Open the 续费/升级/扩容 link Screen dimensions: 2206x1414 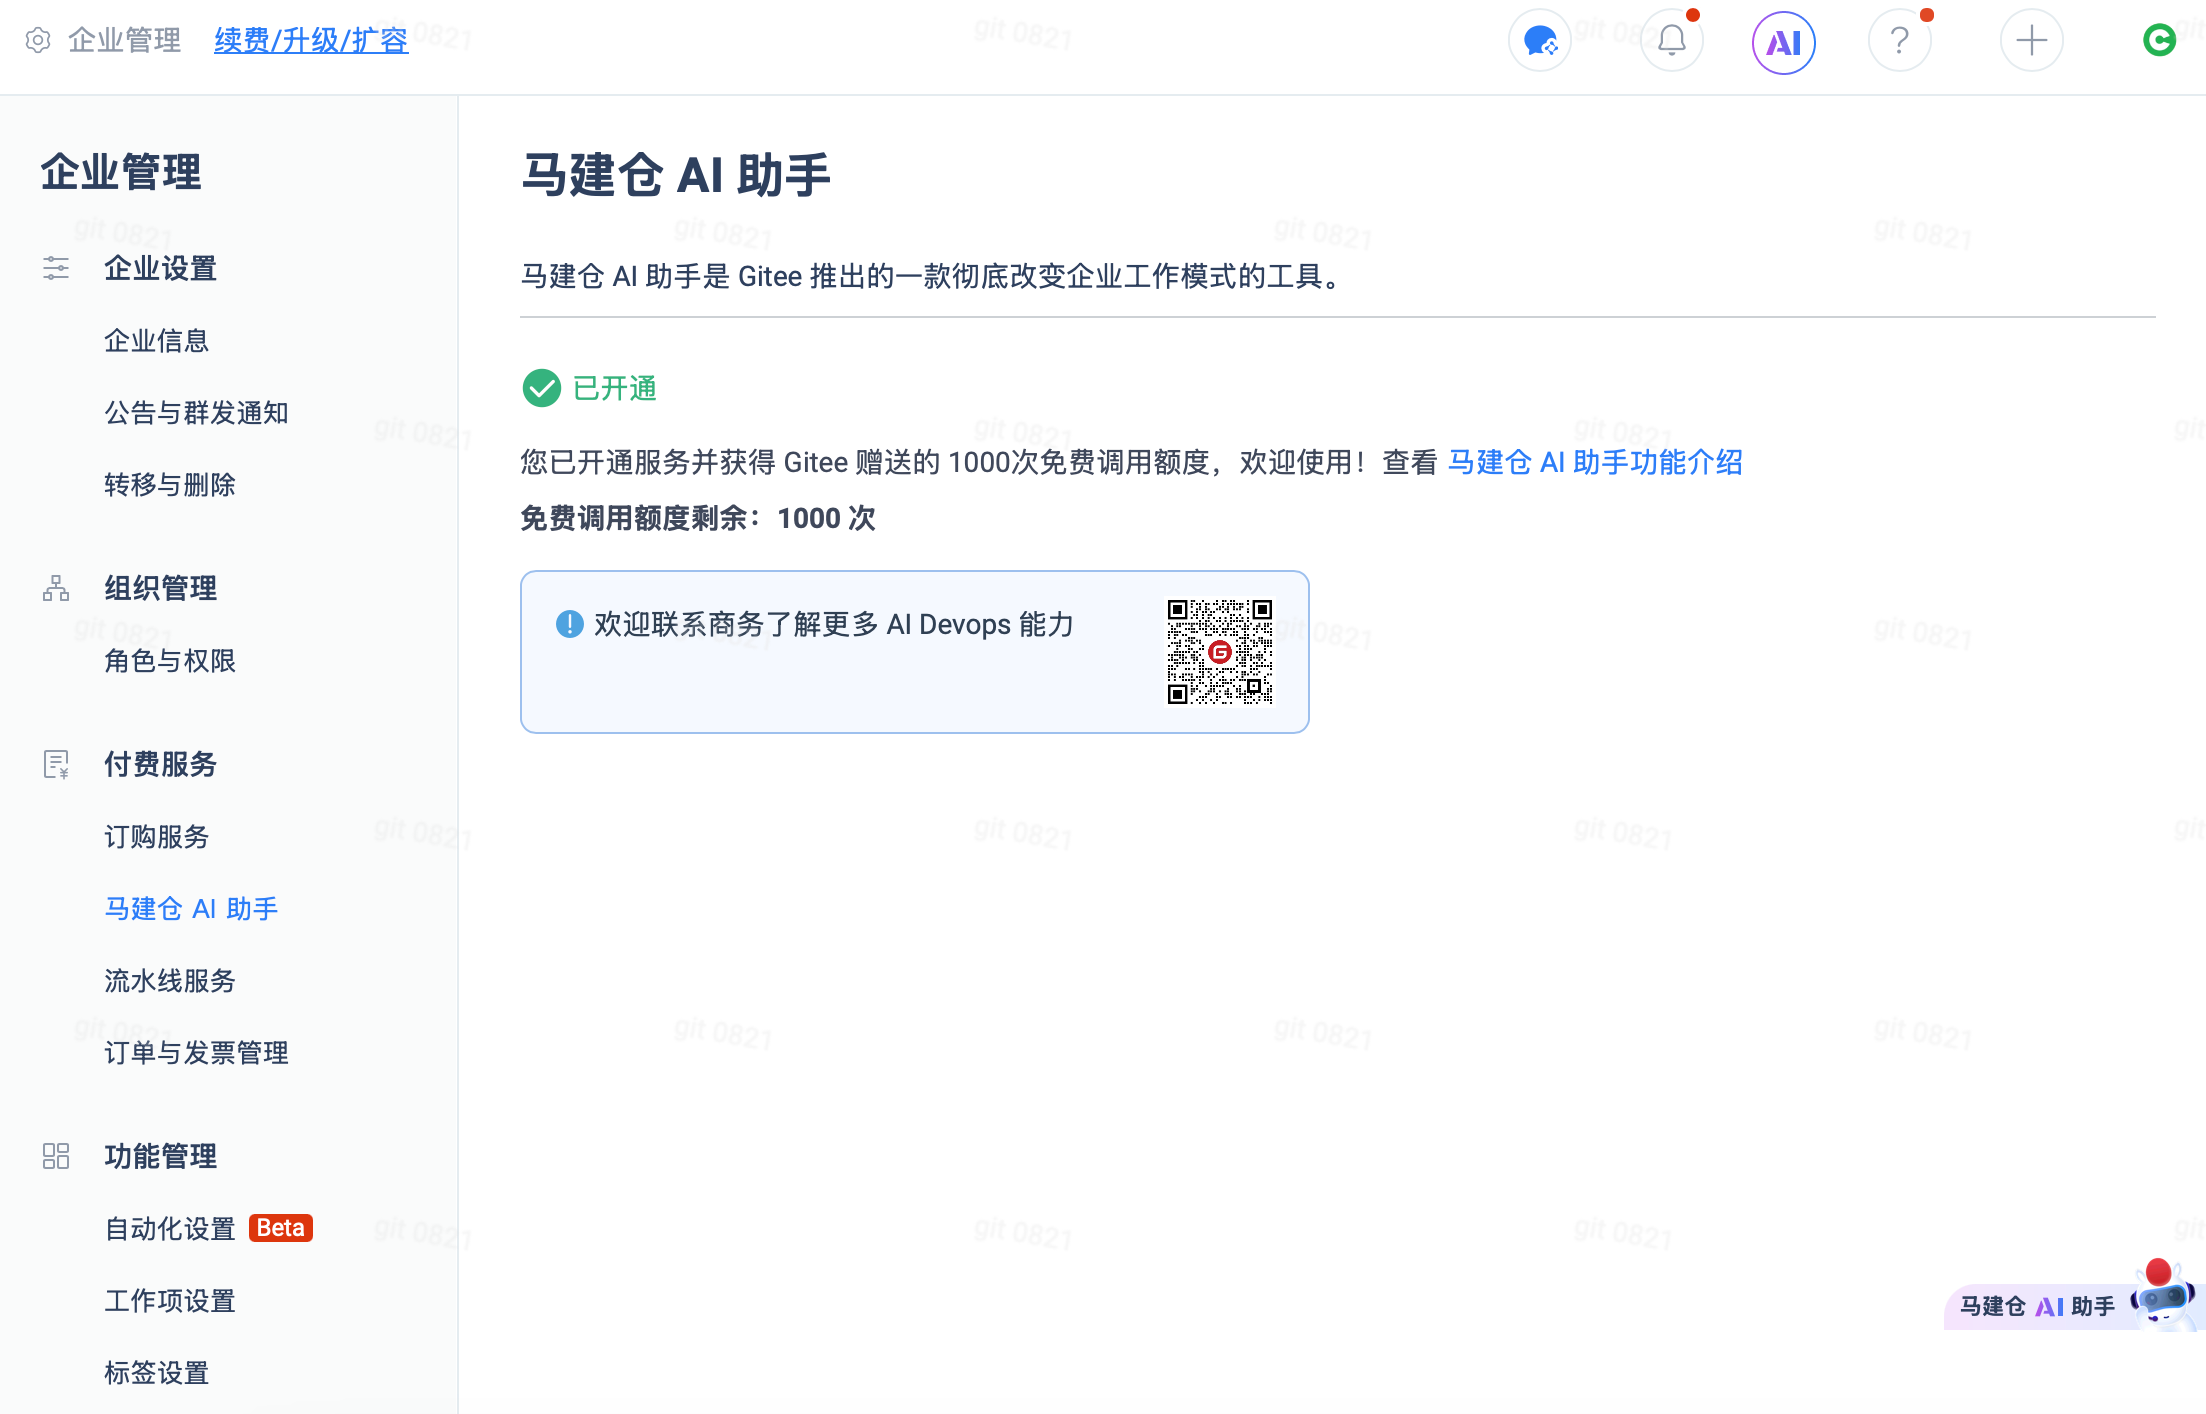click(311, 40)
